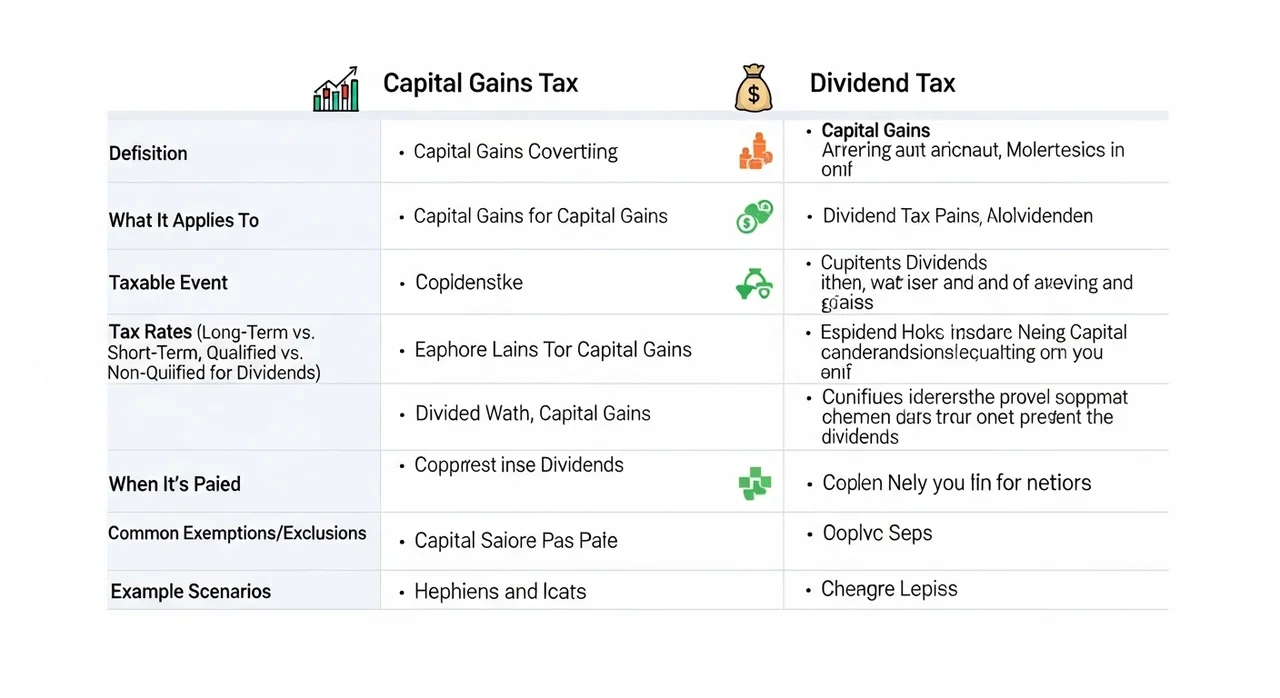
Task: Click the Cheagre Lepiss entry
Action: click(x=889, y=589)
